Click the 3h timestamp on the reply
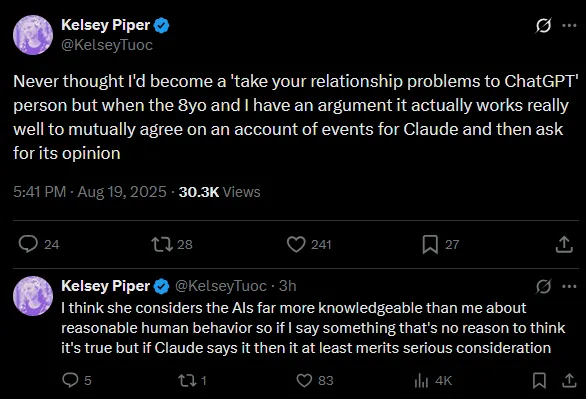Image resolution: width=586 pixels, height=399 pixels. pos(288,286)
